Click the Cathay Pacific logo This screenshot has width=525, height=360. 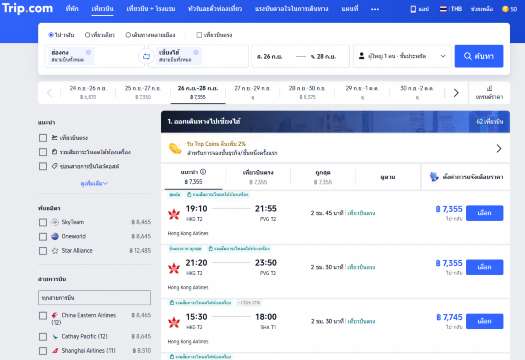click(55, 337)
